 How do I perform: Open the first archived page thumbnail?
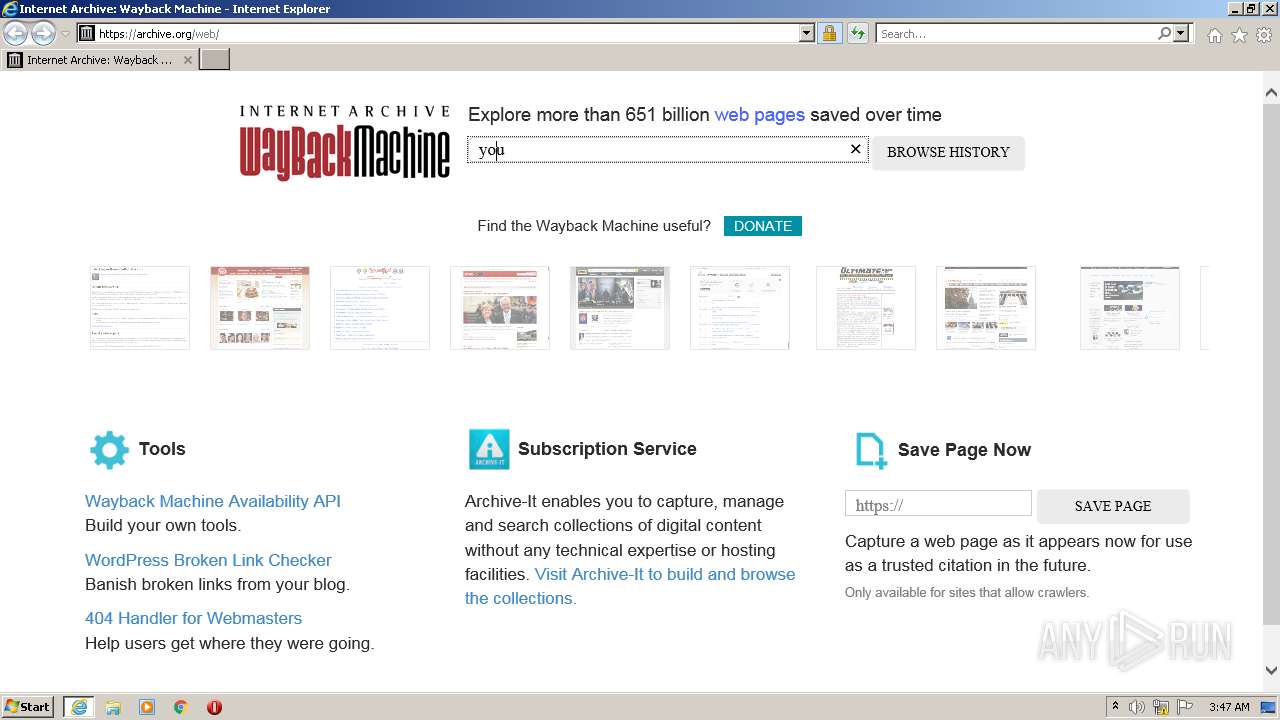tap(140, 308)
